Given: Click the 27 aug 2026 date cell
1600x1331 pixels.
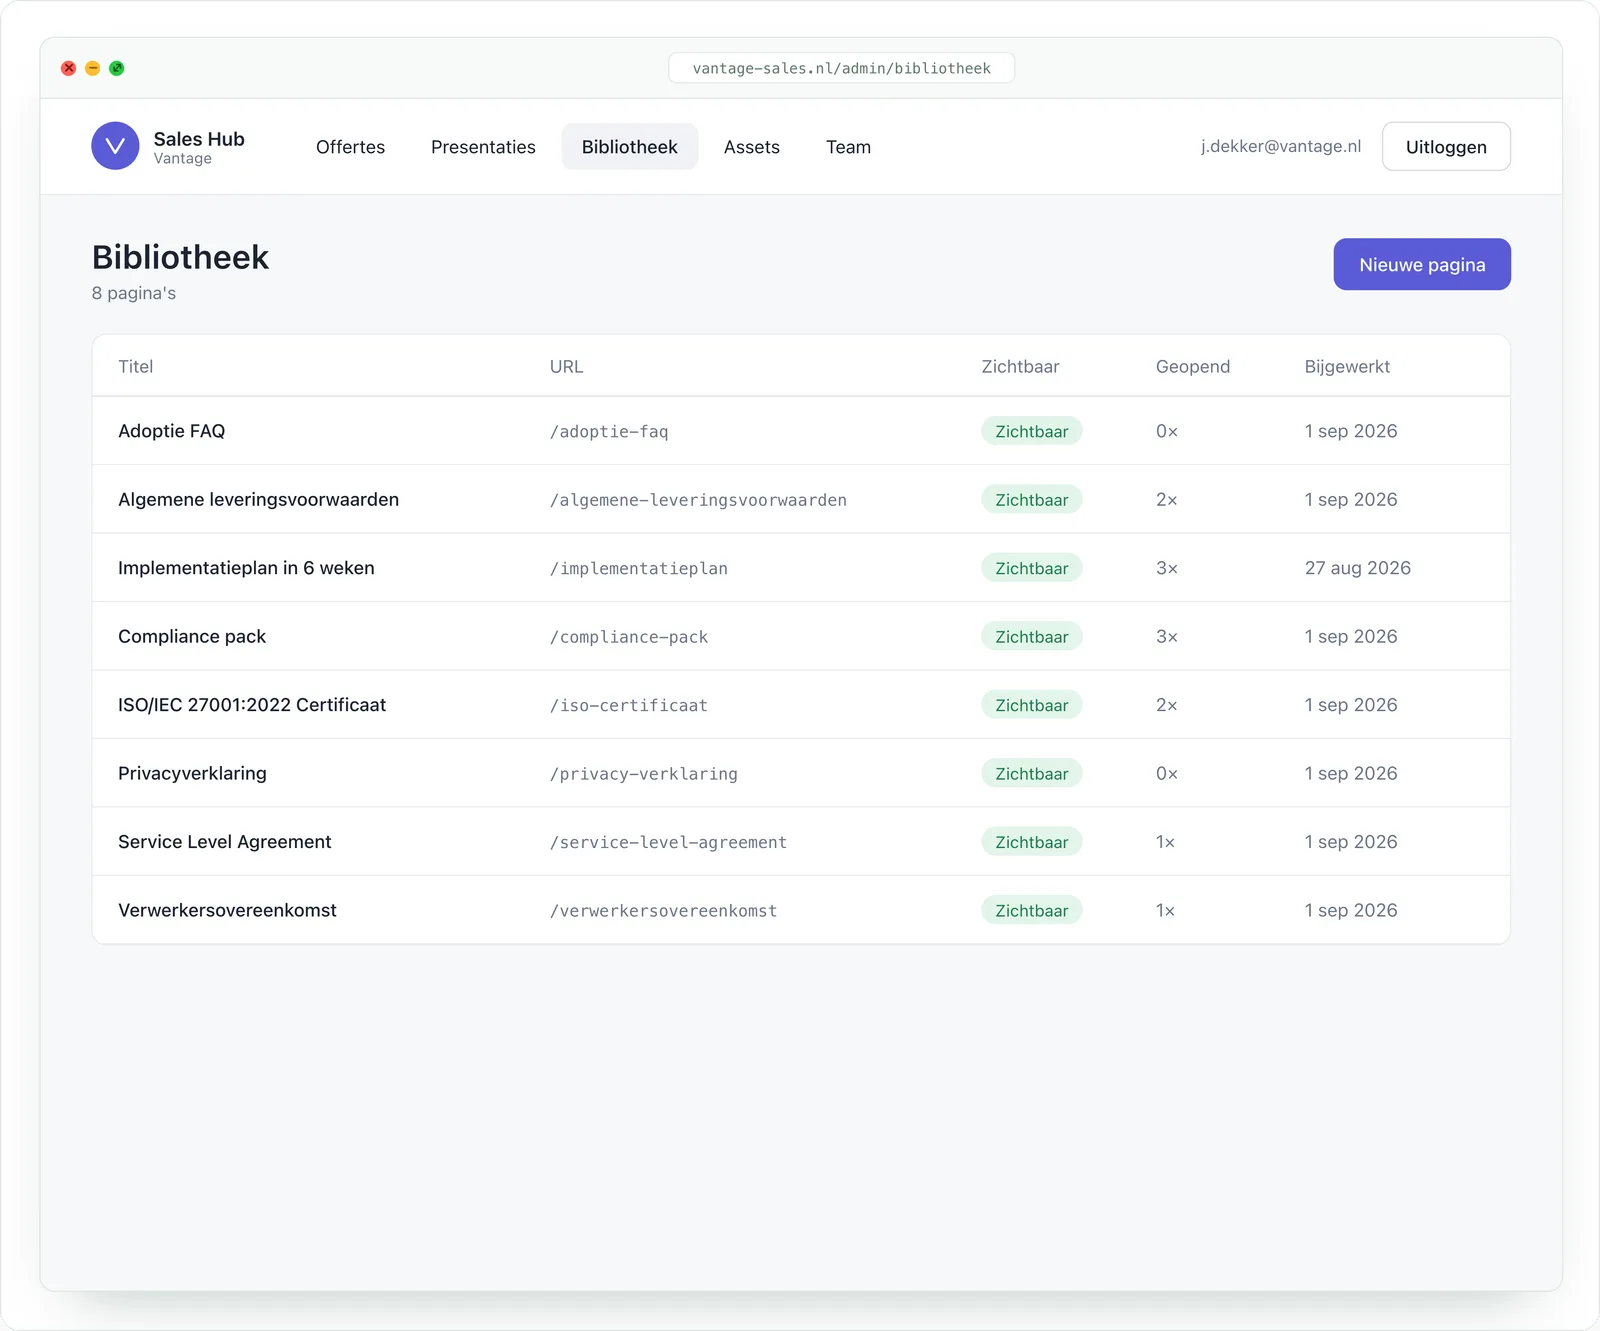Looking at the screenshot, I should pos(1357,568).
